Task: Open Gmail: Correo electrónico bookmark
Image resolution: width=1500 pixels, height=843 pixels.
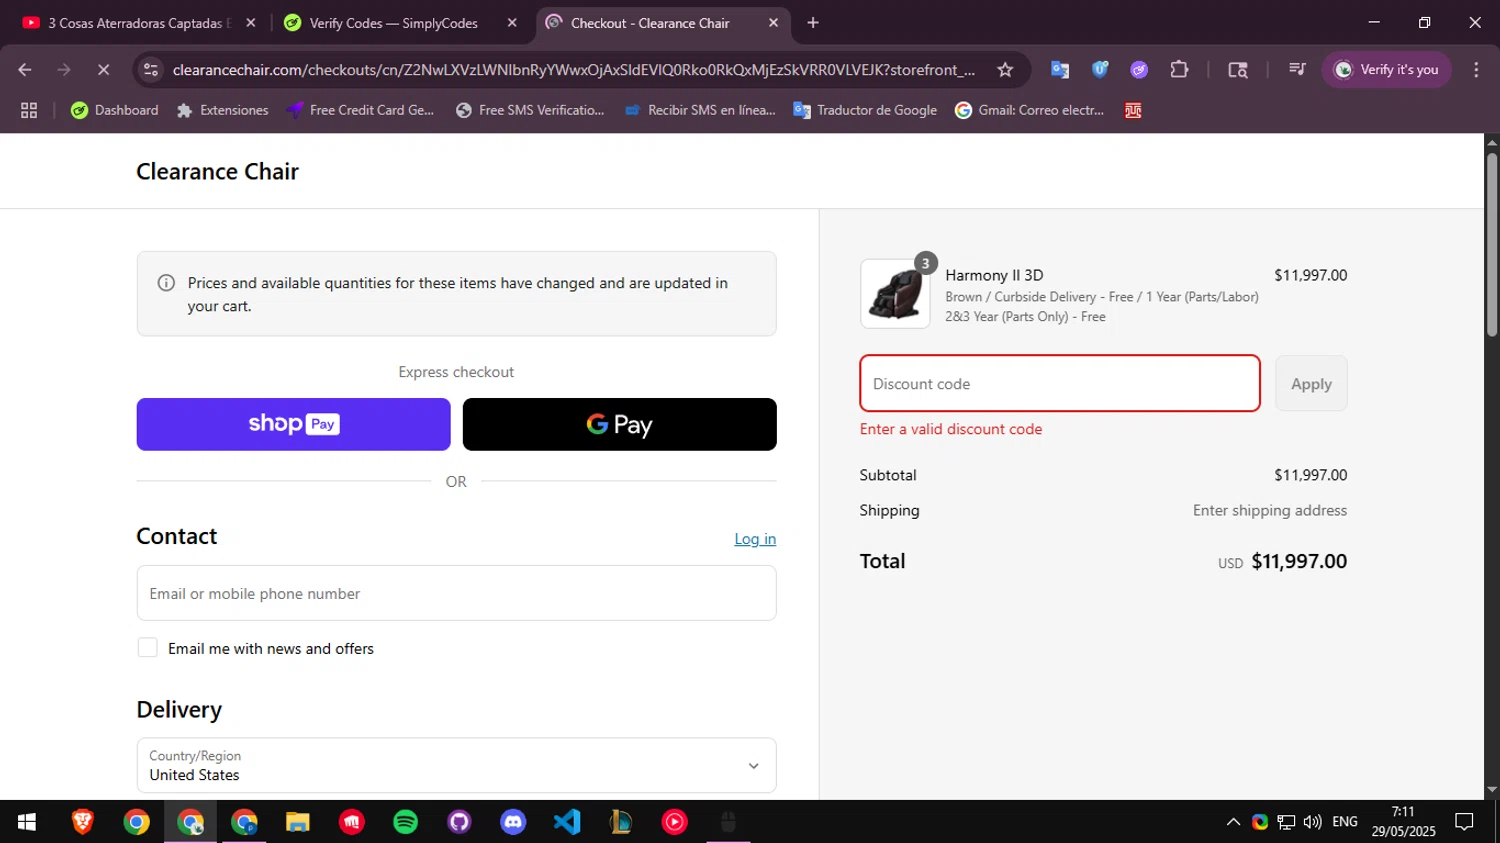Action: [x=1030, y=110]
